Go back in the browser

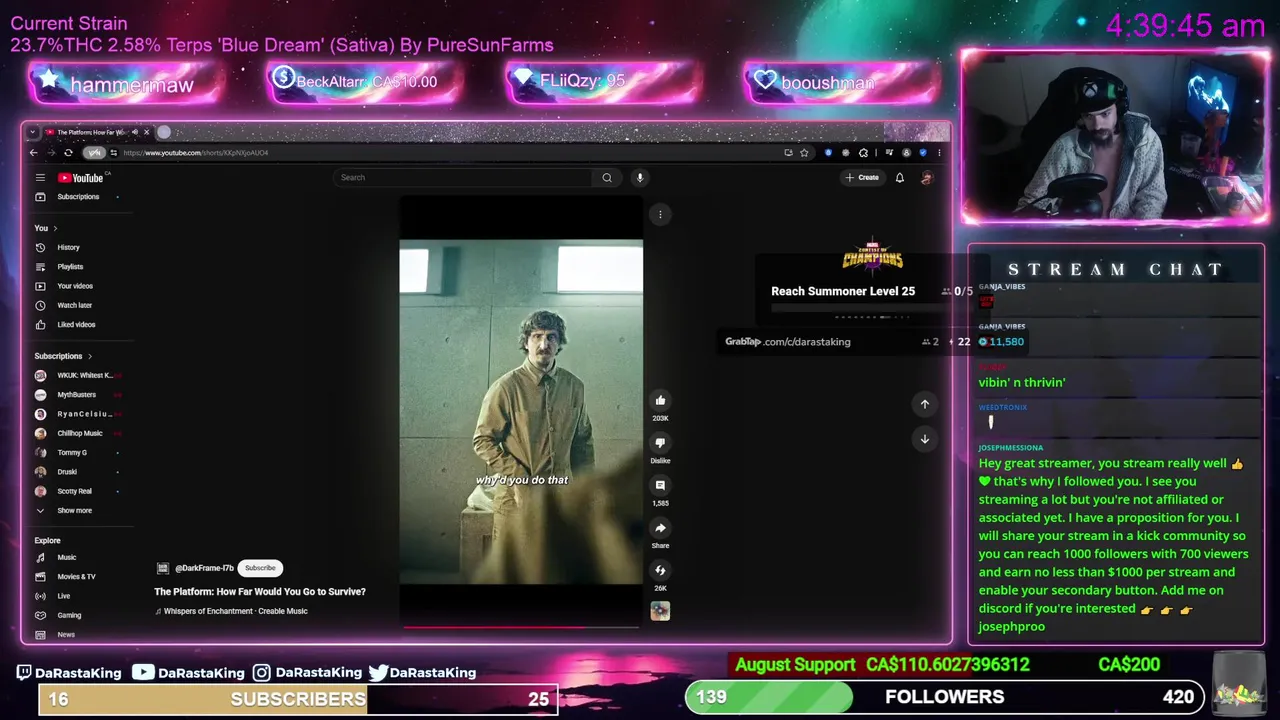pyautogui.click(x=33, y=153)
